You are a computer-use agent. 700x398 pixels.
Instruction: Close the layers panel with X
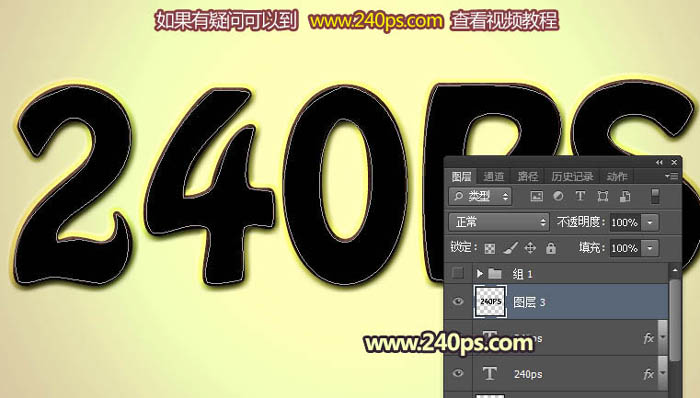[674, 162]
